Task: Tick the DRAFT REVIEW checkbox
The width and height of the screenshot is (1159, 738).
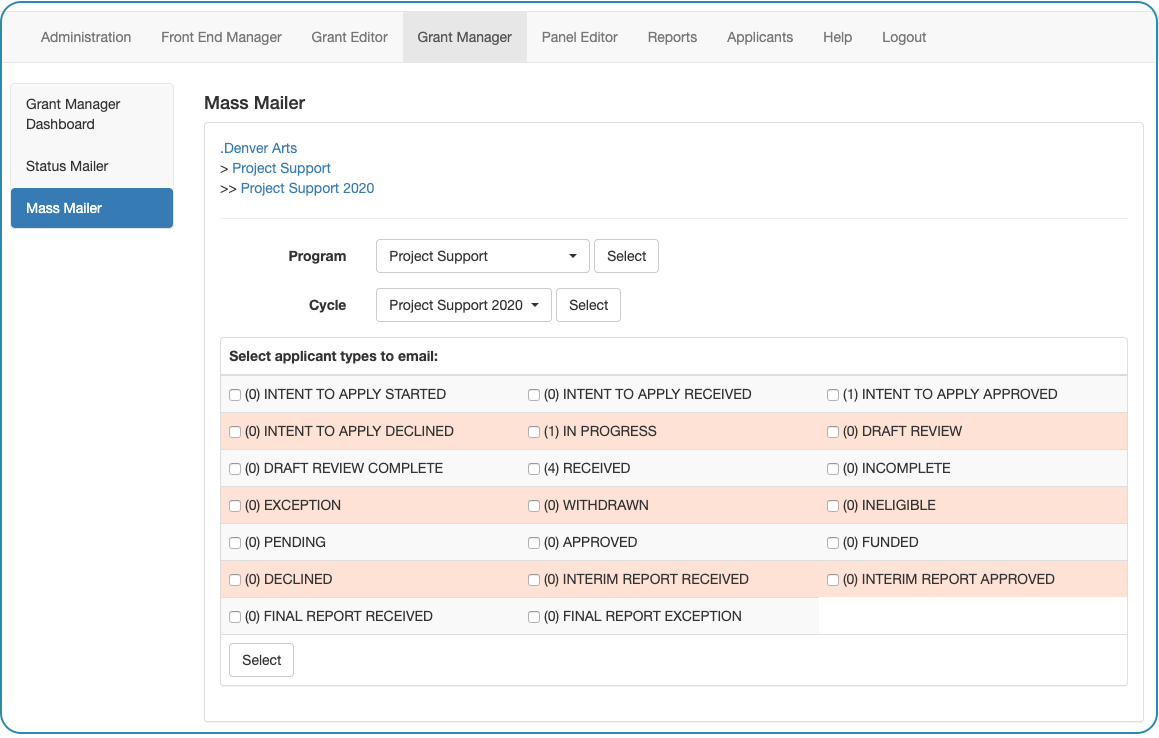Action: [833, 432]
